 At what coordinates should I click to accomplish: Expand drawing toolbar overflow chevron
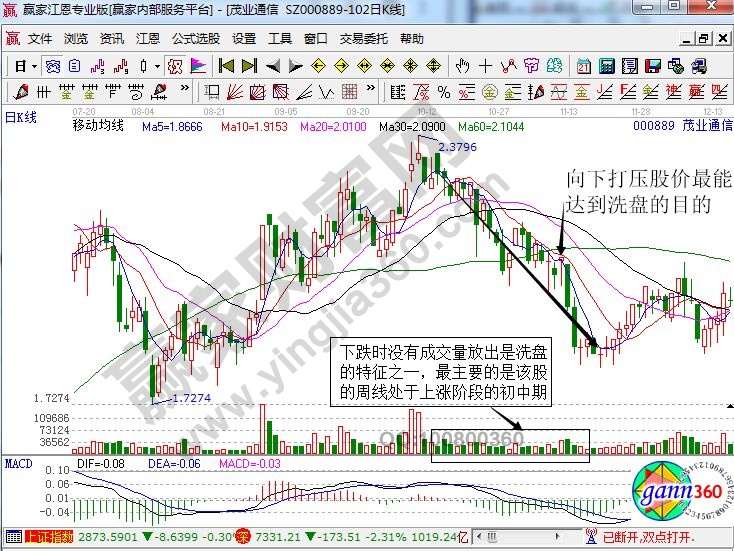[x=185, y=88]
